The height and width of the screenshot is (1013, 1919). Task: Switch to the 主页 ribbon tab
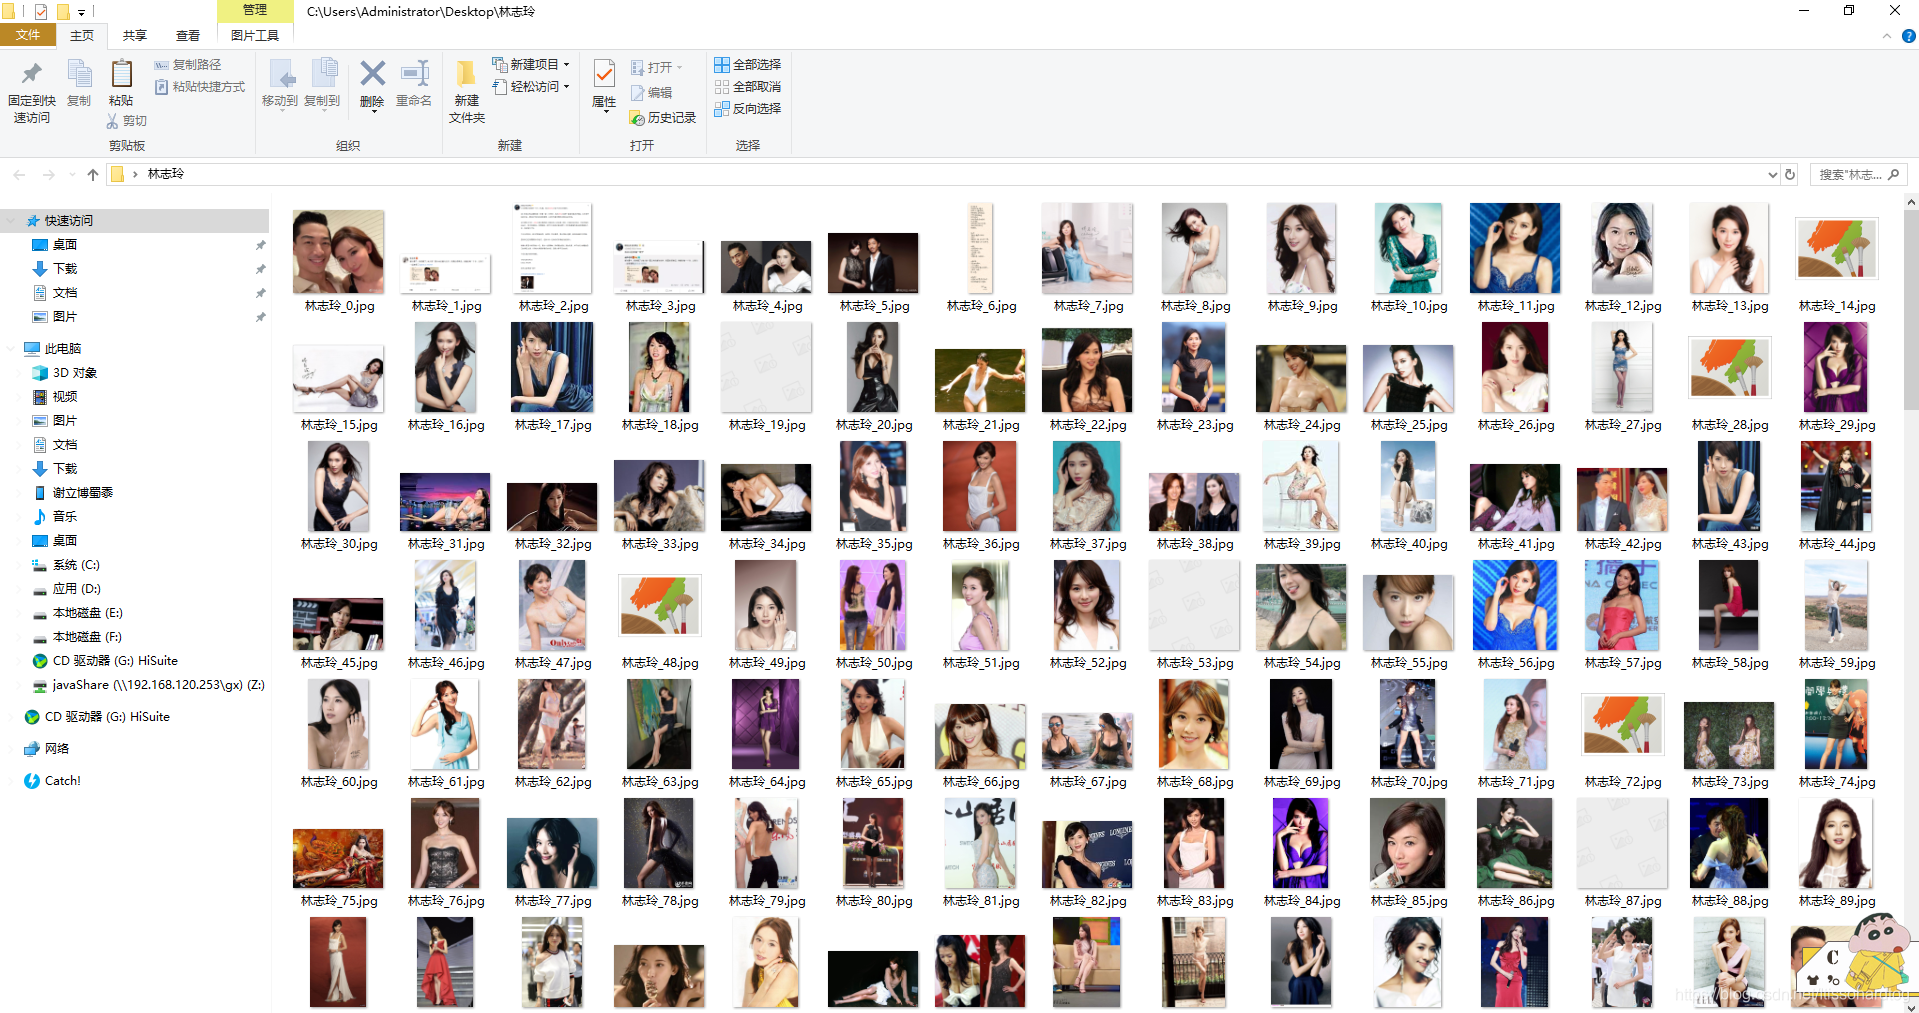coord(82,35)
